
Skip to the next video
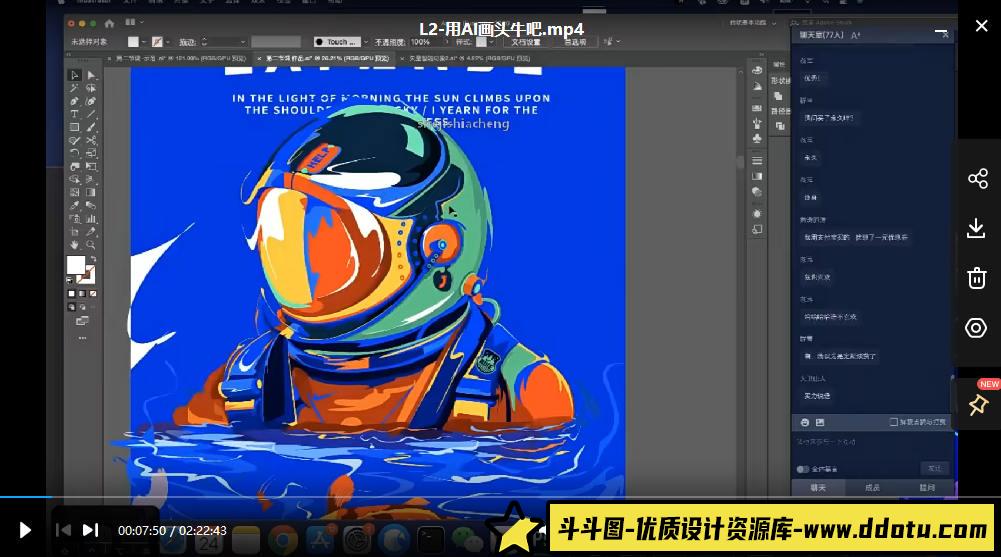91,530
